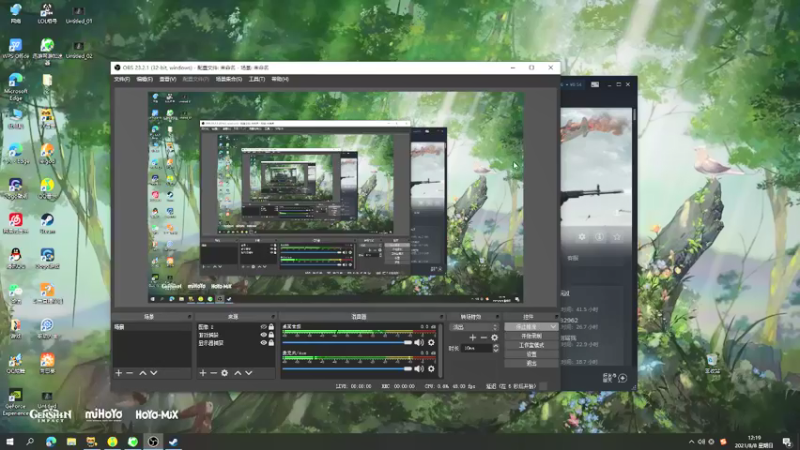Click the info icon in the Steam window
Viewport: 800px width, 450px height.
[599, 237]
